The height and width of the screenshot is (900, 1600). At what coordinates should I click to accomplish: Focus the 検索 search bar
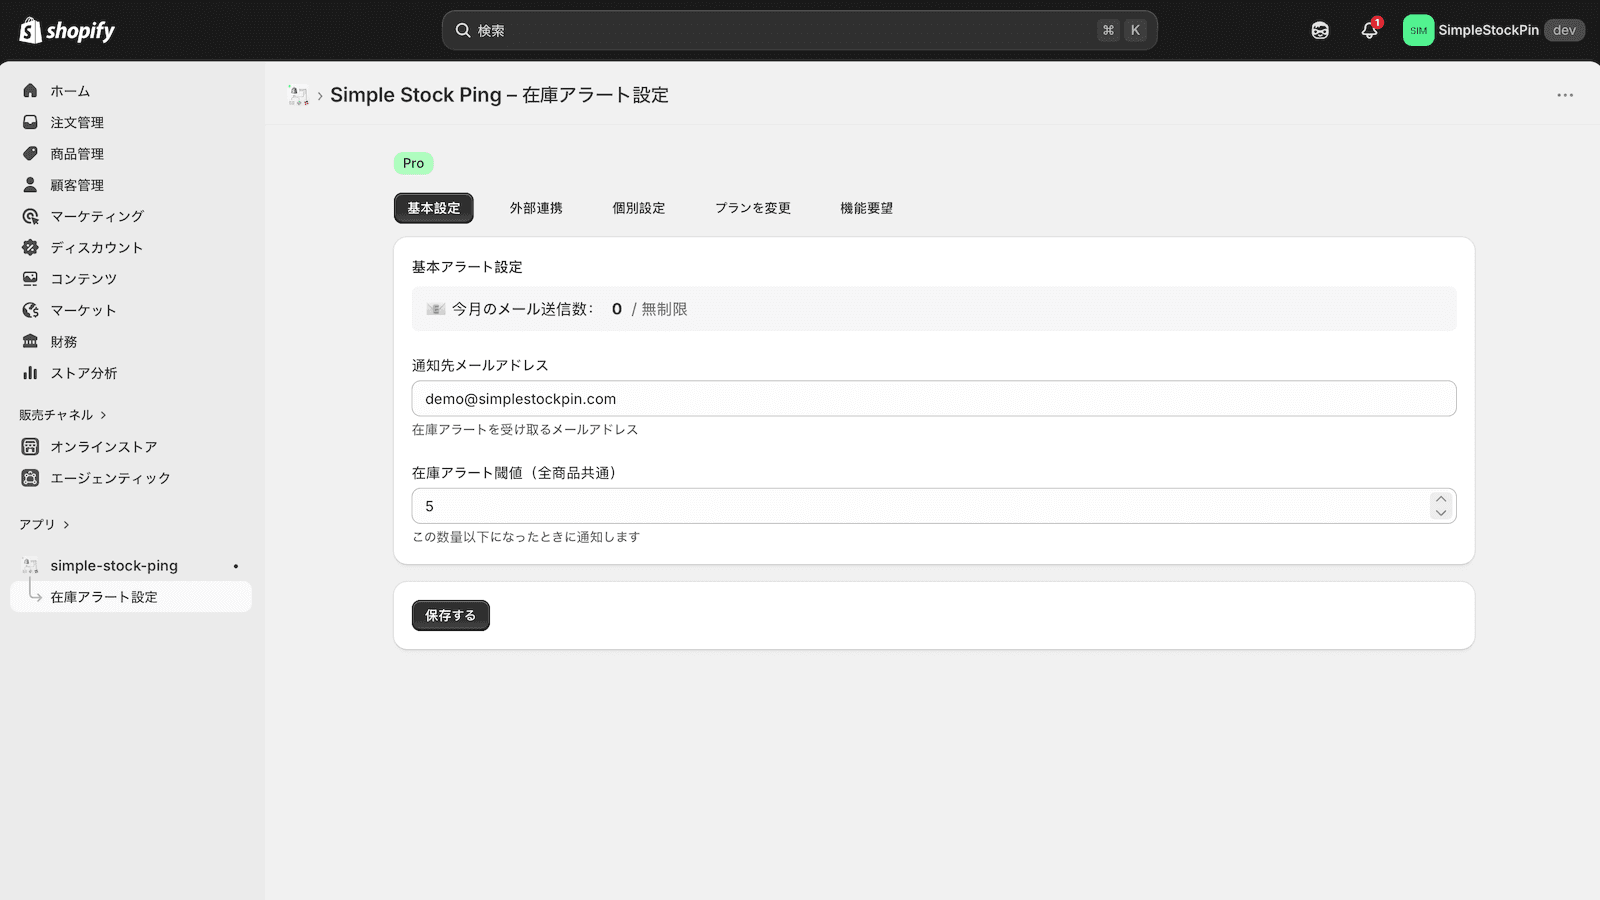(x=800, y=30)
